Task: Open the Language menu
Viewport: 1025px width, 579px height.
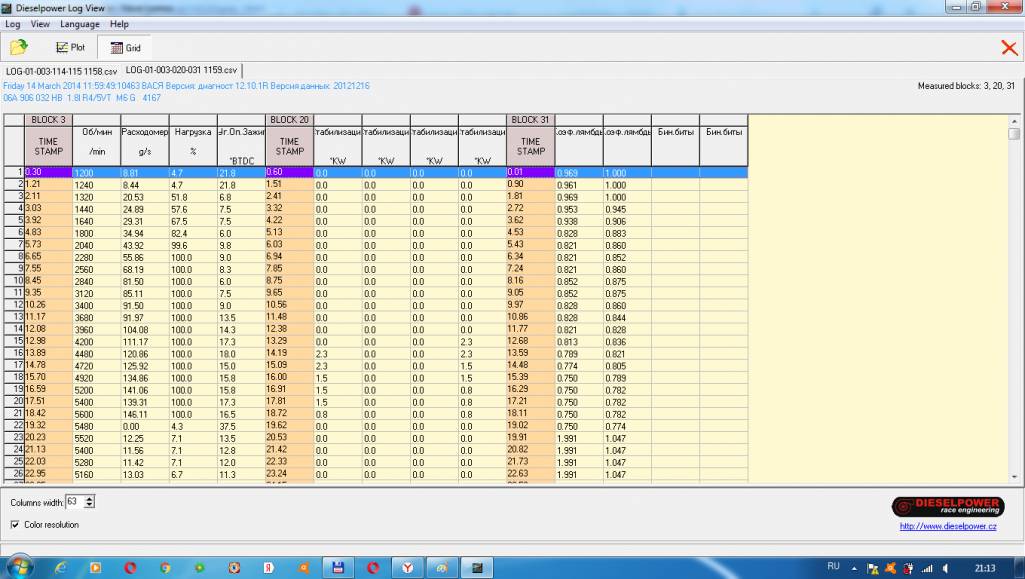Action: click(79, 24)
